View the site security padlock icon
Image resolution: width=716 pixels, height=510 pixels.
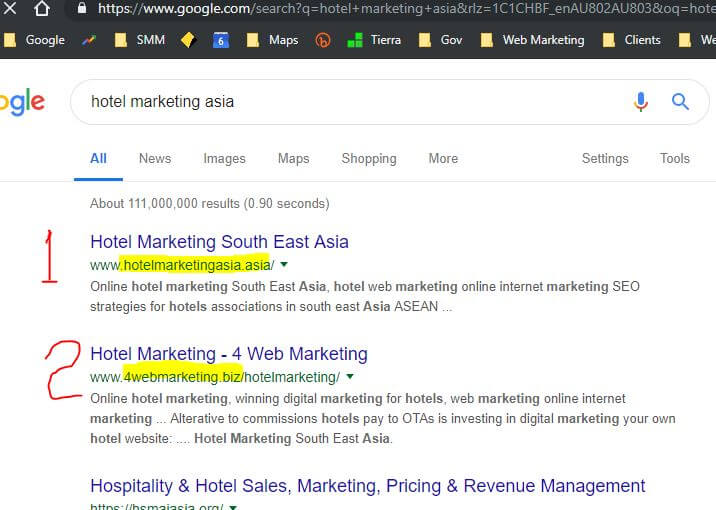pyautogui.click(x=82, y=8)
